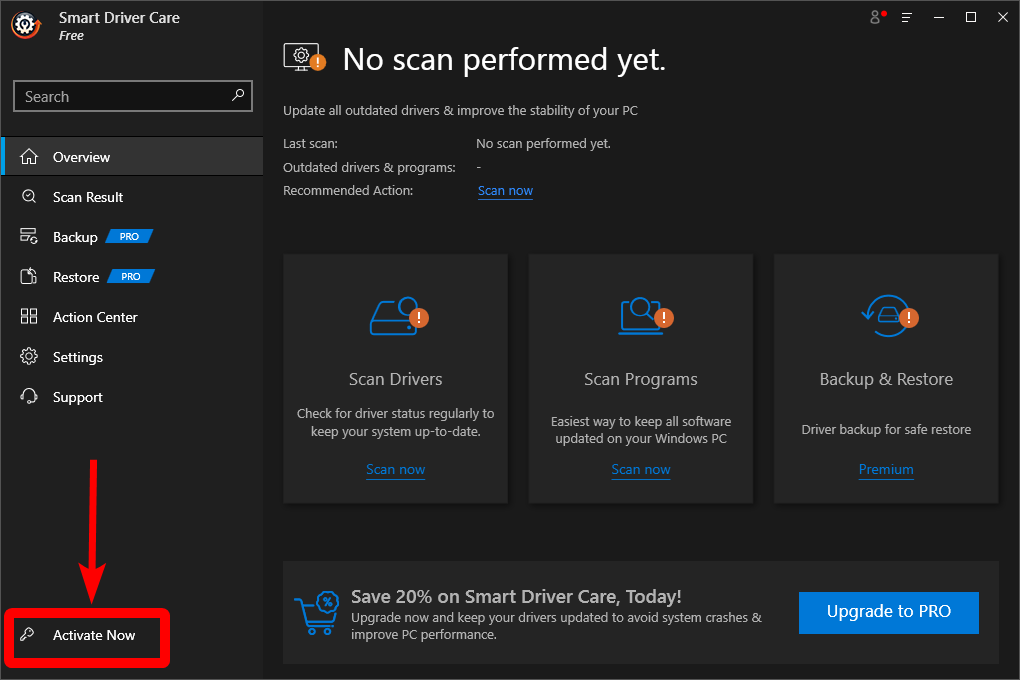
Task: Click the Premium link under Backup & Restore
Action: tap(886, 469)
